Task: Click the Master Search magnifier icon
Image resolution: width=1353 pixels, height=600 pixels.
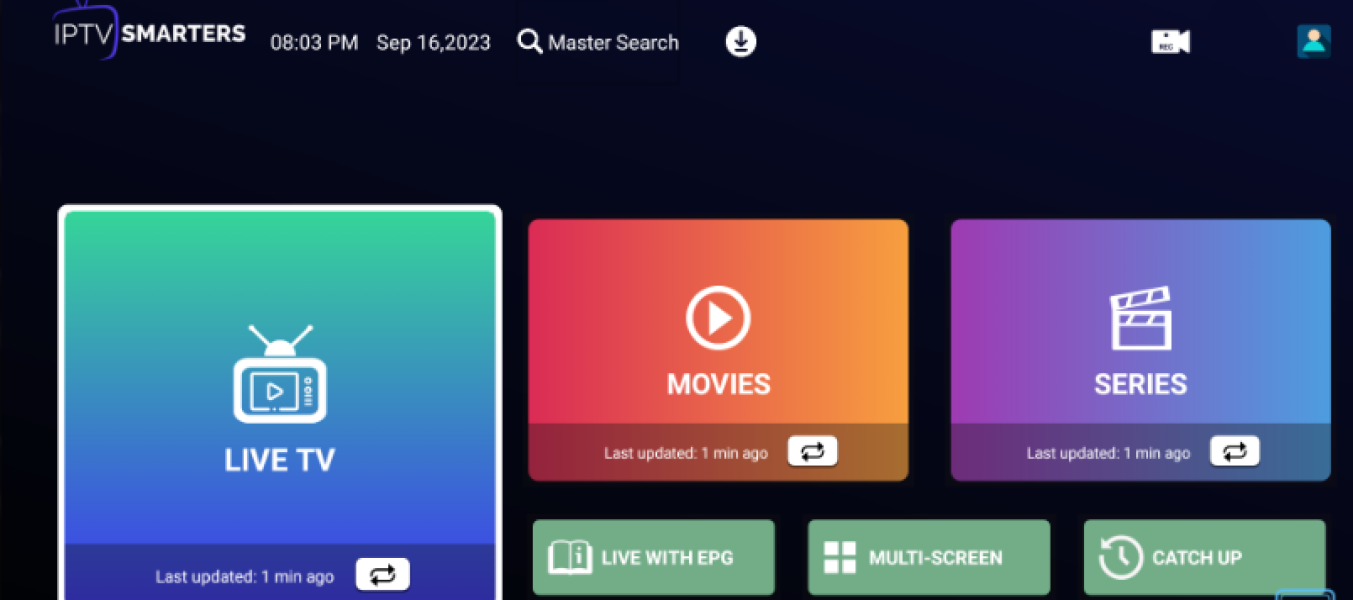Action: point(529,42)
